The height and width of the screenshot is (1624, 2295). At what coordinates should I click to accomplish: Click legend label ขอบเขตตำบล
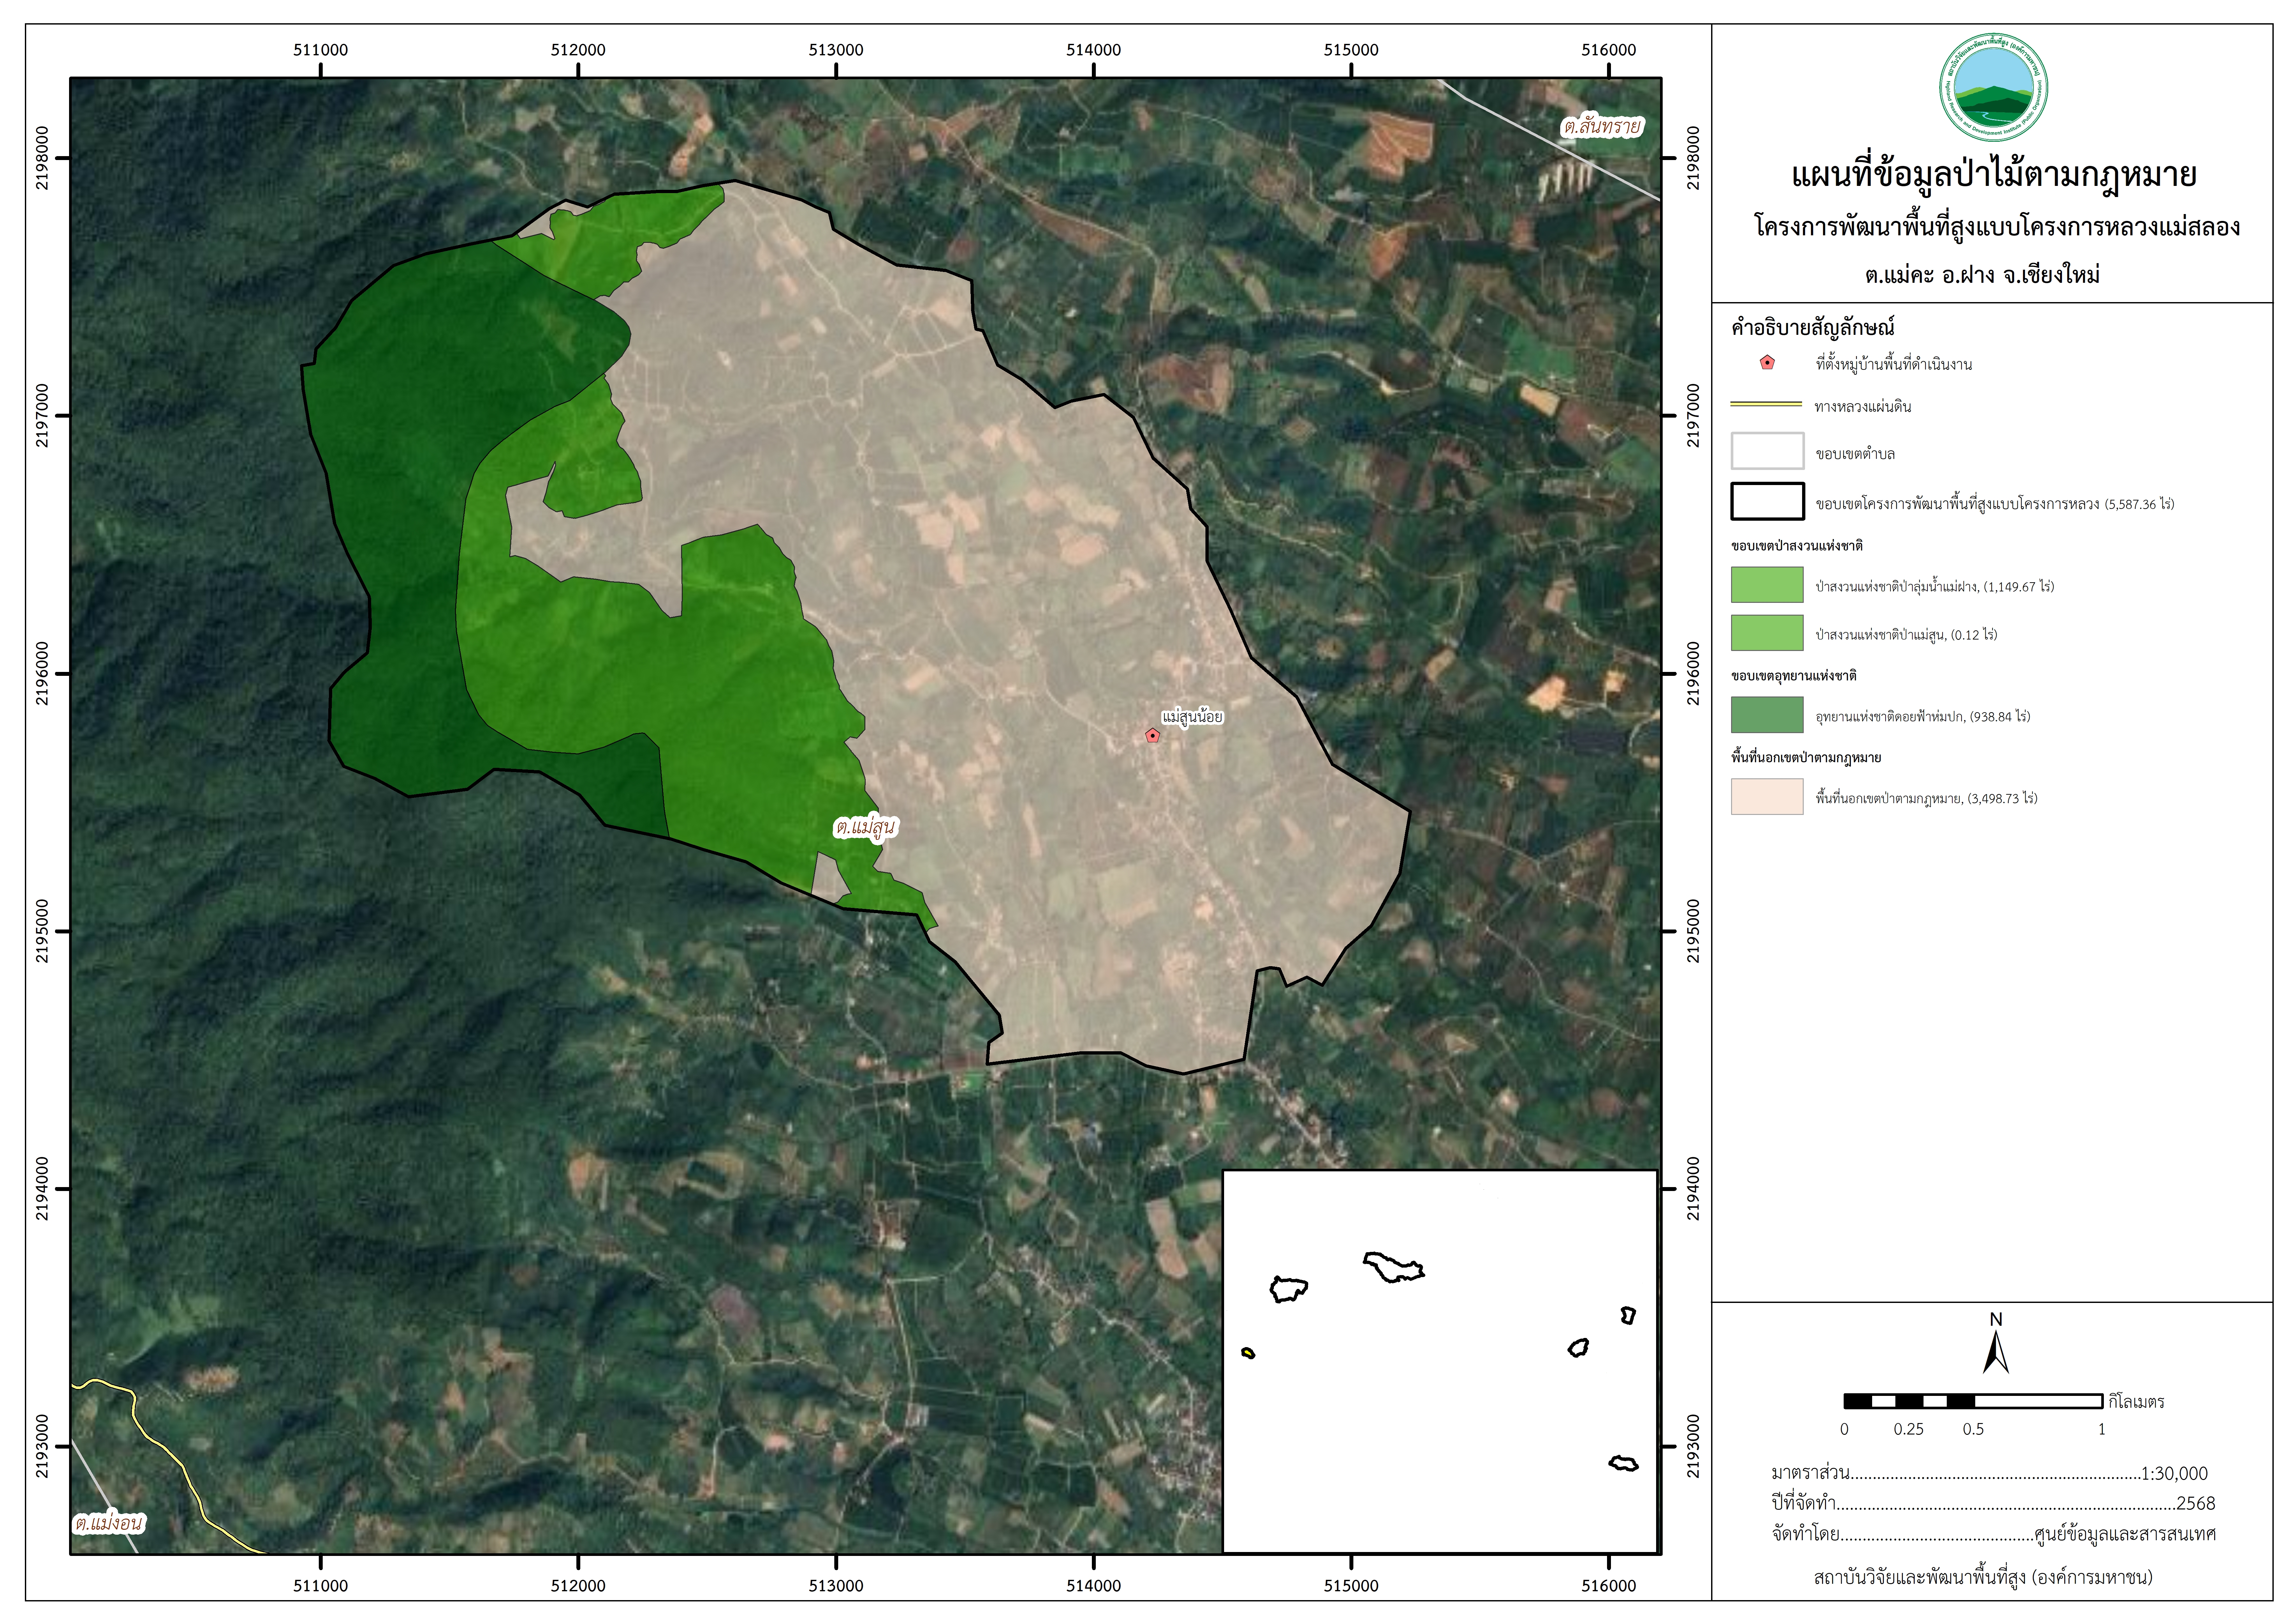click(1855, 454)
